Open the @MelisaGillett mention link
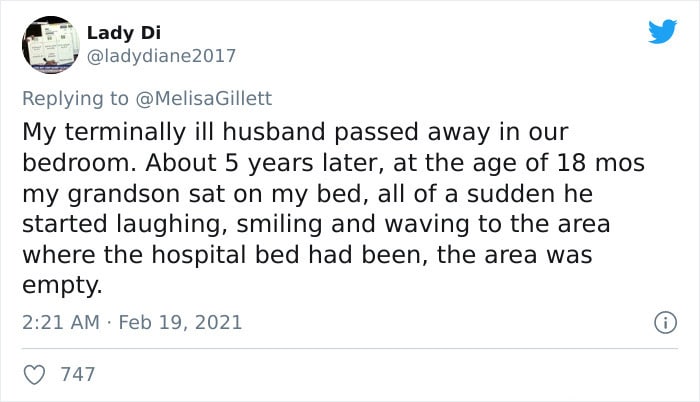This screenshot has height=402, width=700. point(204,98)
